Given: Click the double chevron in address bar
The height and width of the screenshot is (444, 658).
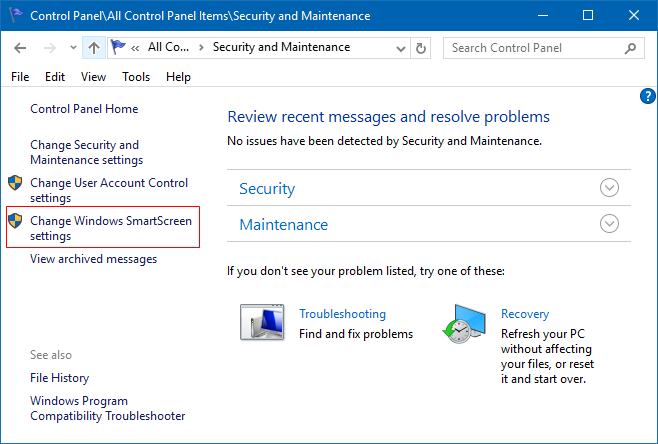Looking at the screenshot, I should 135,48.
